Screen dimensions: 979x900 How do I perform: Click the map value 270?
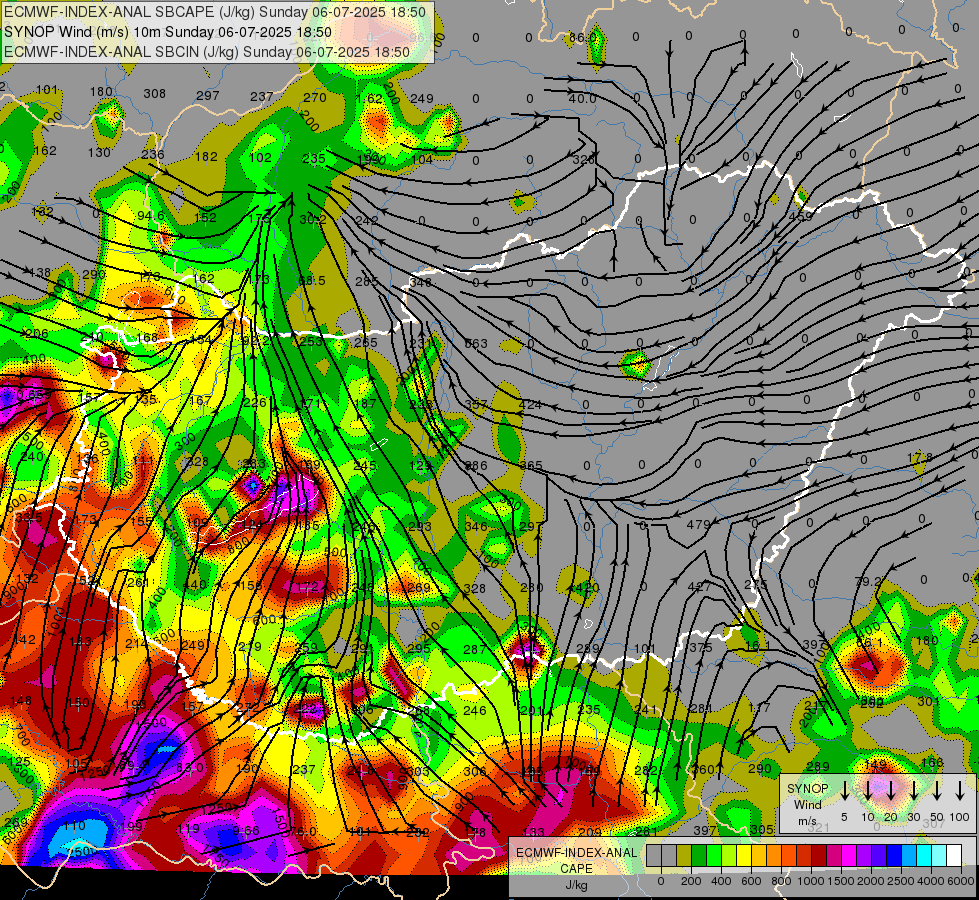pos(315,97)
